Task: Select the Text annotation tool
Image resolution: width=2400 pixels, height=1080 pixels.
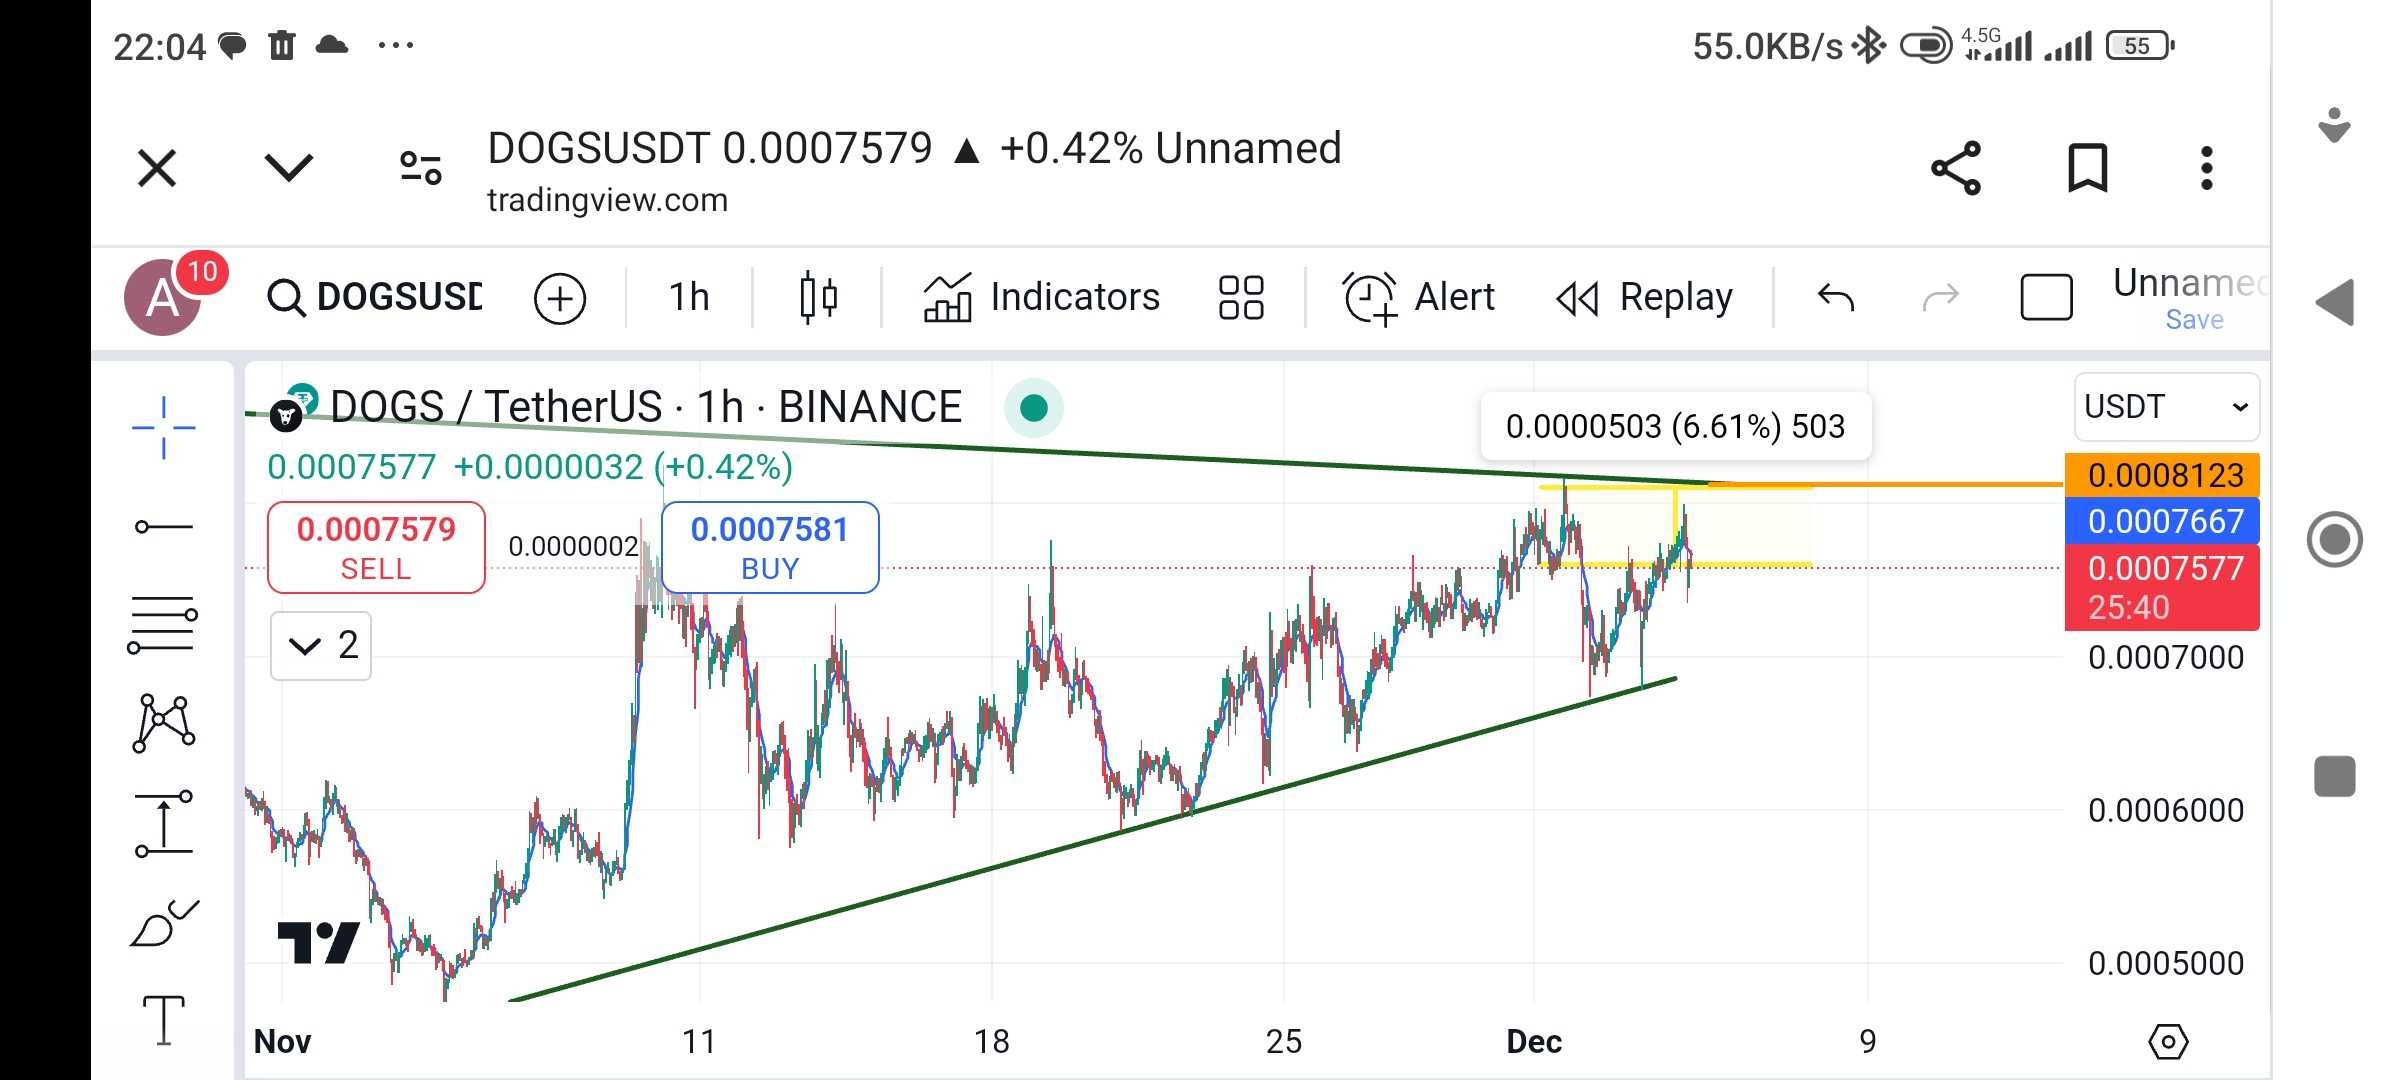Action: [164, 1021]
